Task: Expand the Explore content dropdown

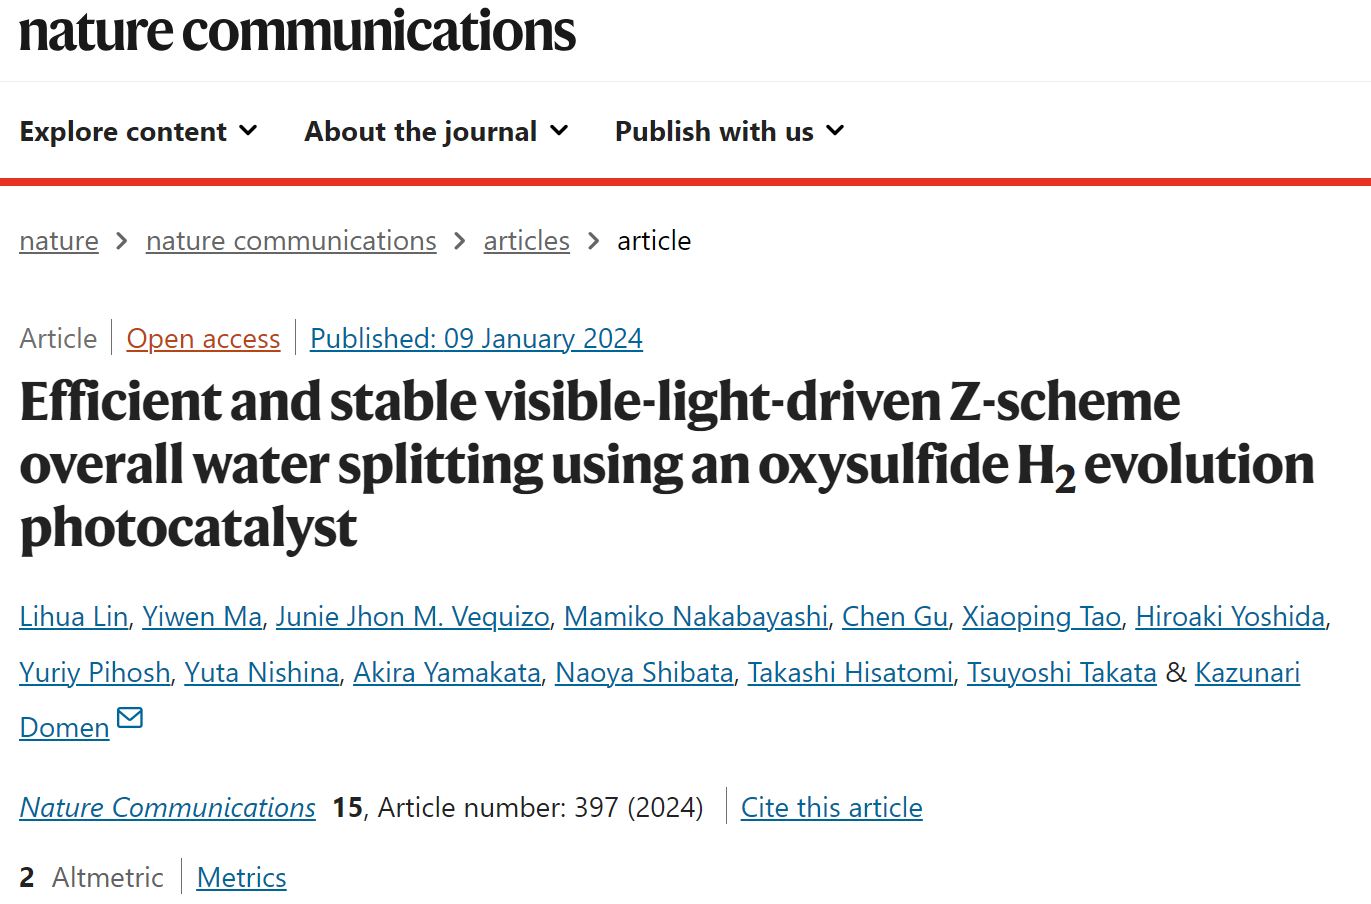Action: (x=139, y=131)
